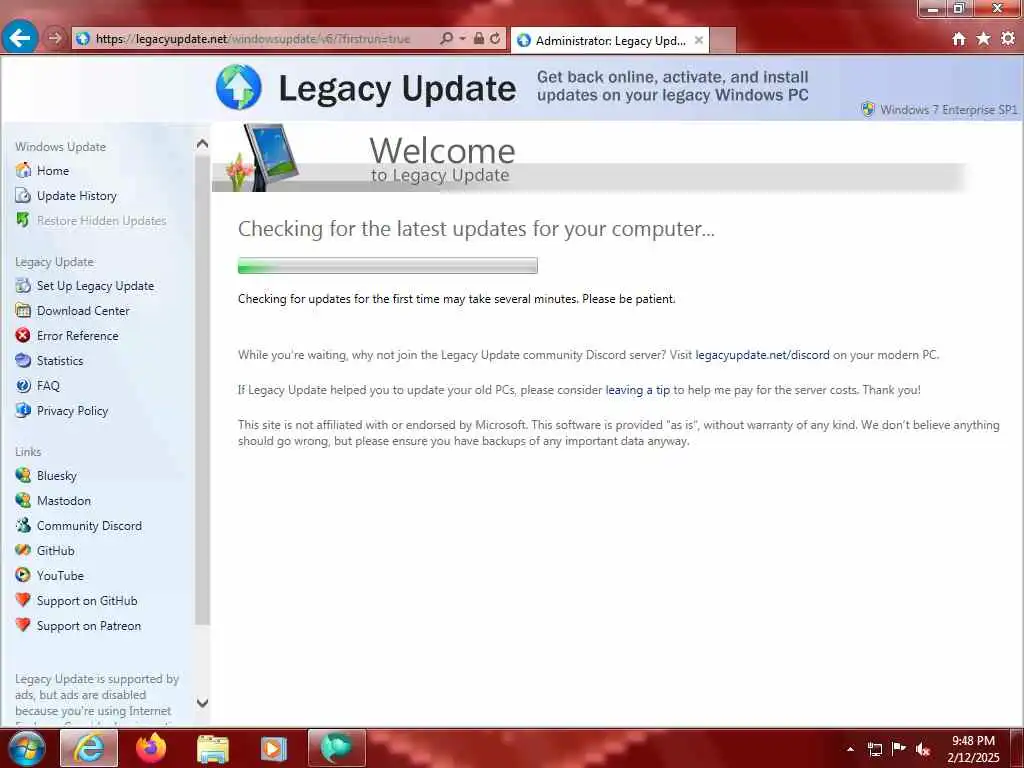
Task: Click the sidebar scroll down arrow
Action: (202, 703)
